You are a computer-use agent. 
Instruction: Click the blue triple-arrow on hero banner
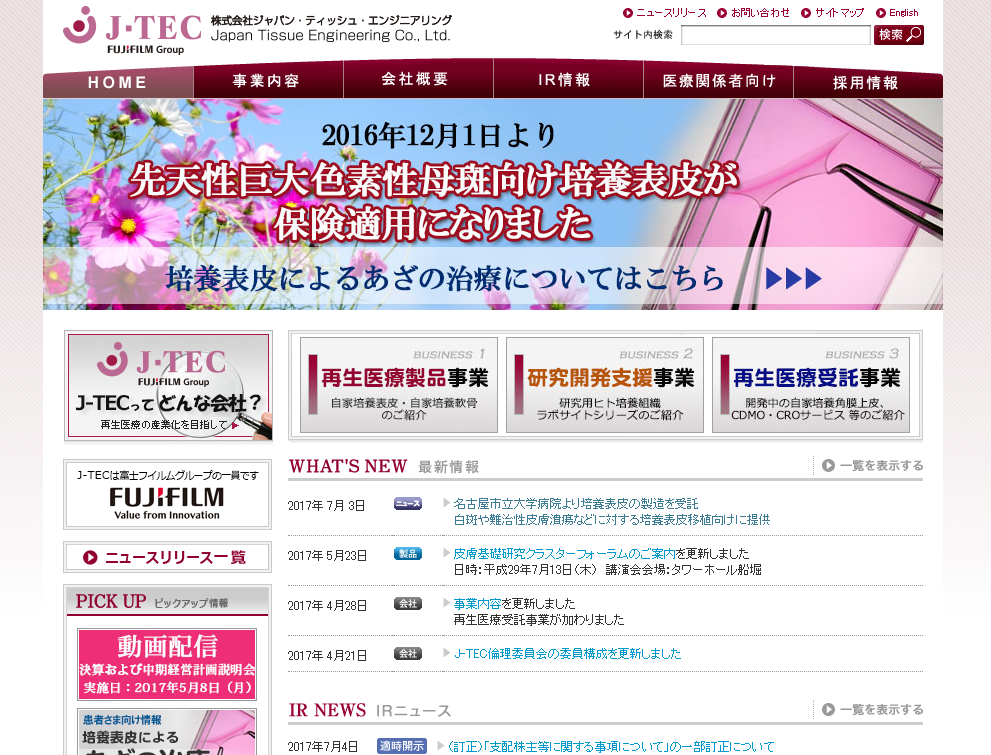tap(793, 278)
